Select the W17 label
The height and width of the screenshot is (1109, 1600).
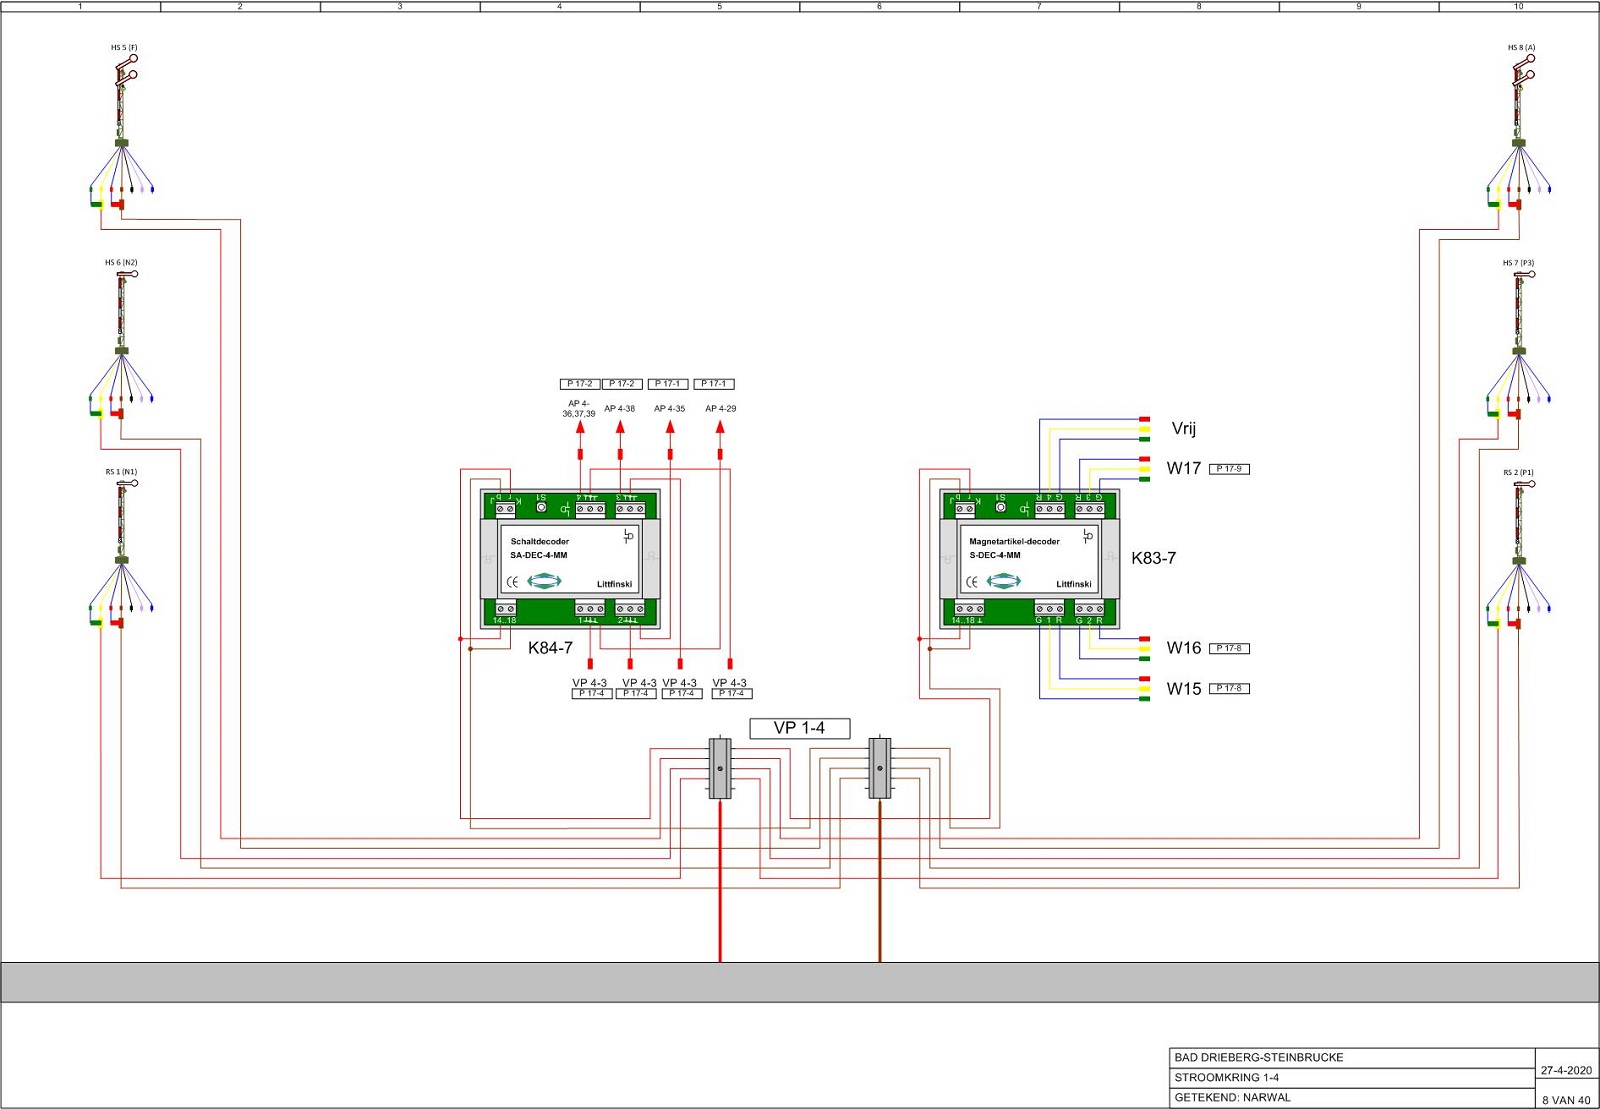click(x=1184, y=468)
